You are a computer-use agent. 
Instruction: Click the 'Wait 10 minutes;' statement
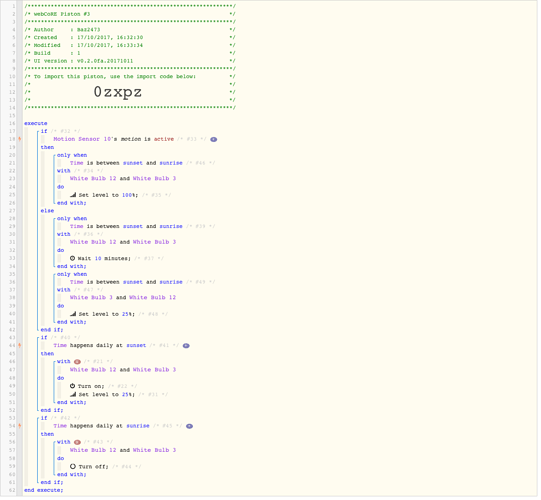tap(104, 259)
